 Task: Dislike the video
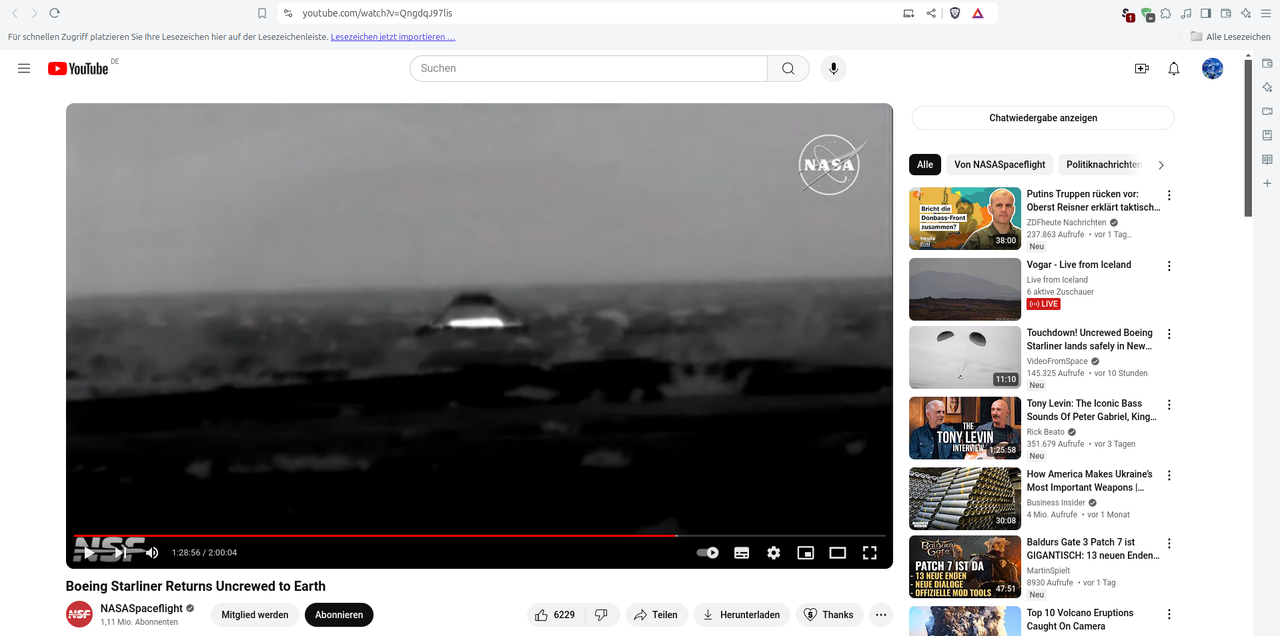(601, 615)
